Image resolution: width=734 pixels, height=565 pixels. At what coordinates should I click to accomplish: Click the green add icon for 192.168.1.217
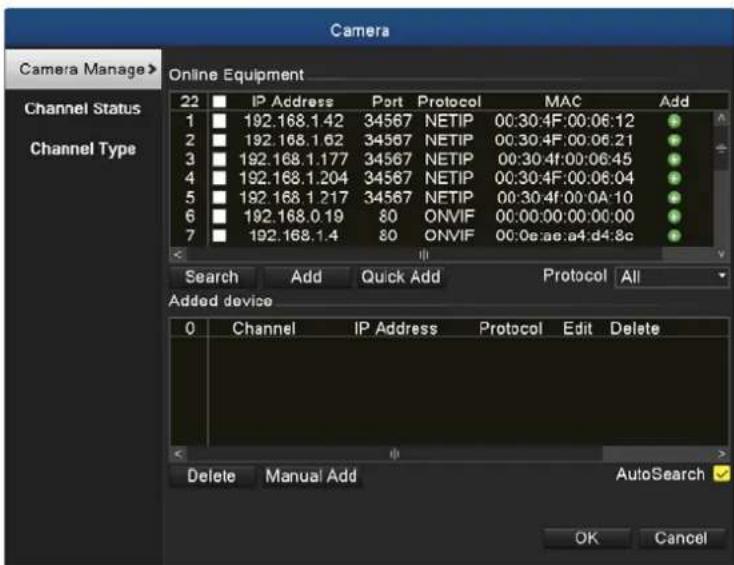coord(674,198)
